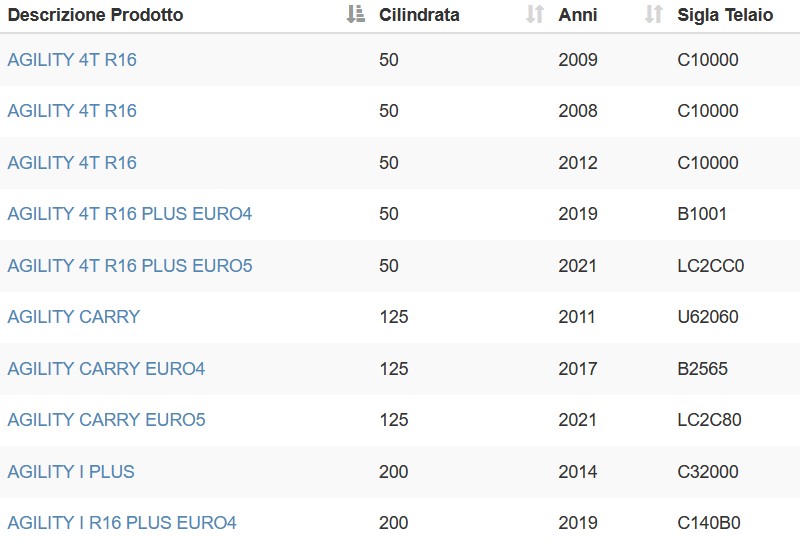Click the Anni sort arrows icon

pos(654,14)
